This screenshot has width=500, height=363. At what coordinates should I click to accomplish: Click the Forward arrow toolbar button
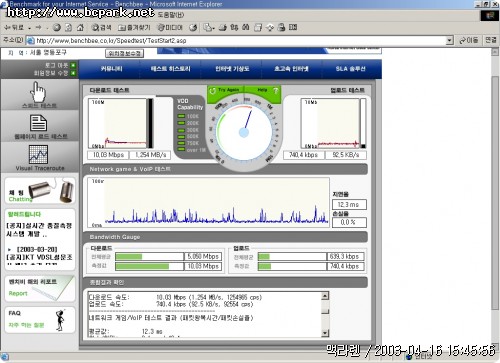pos(39,28)
